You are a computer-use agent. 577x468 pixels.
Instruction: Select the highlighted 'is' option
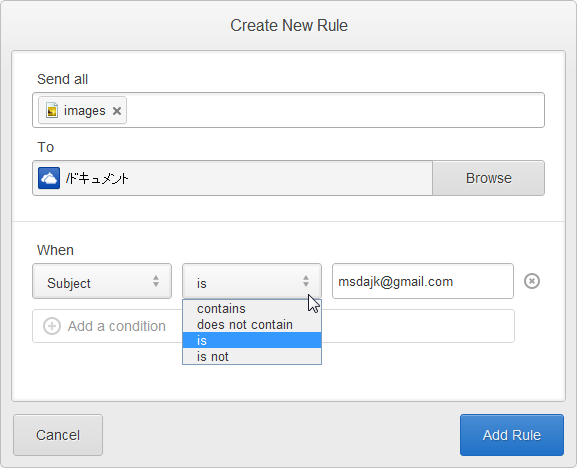(x=252, y=340)
